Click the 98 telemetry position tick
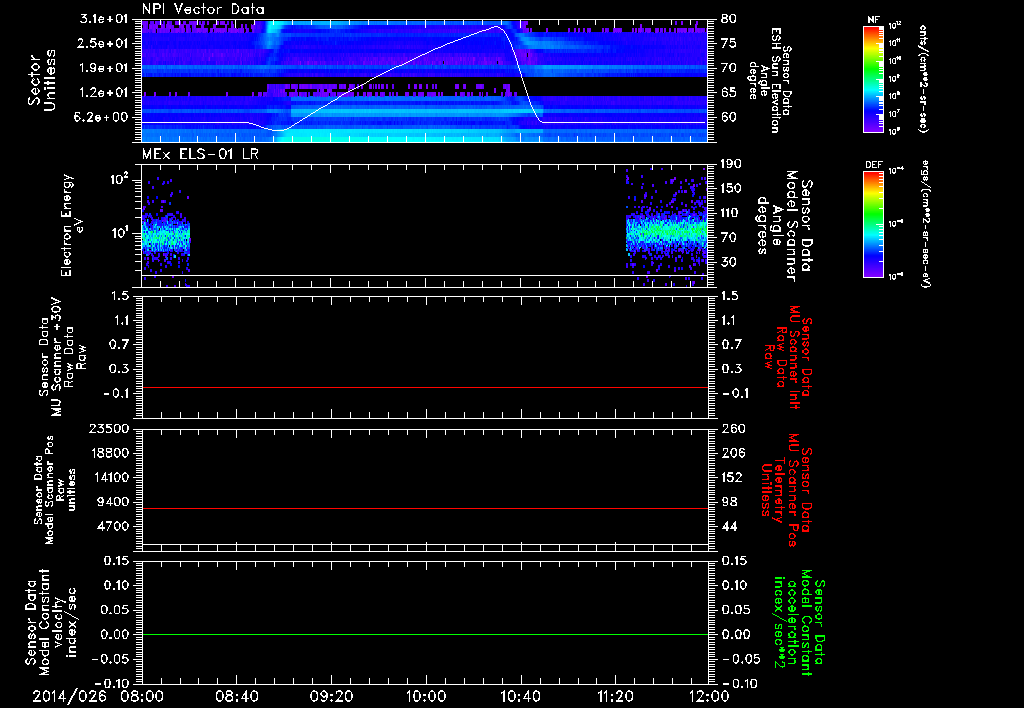Image resolution: width=1024 pixels, height=708 pixels. (729, 502)
